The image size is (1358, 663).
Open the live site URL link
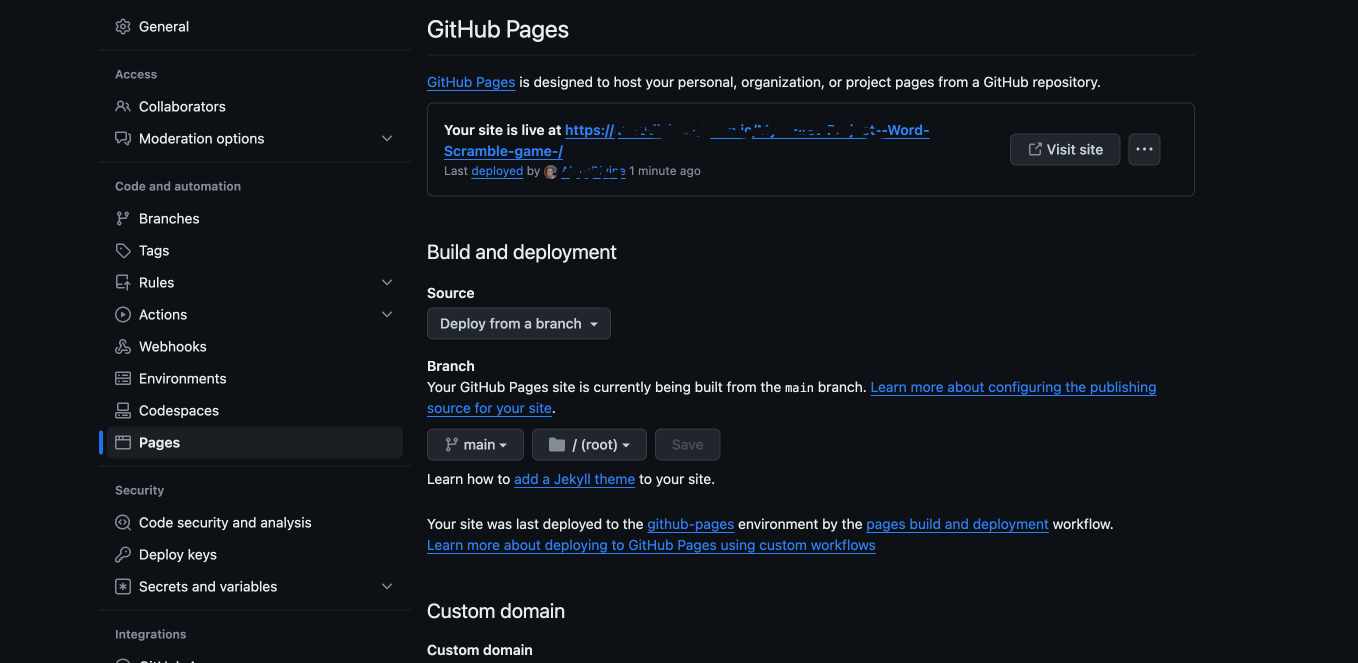click(687, 141)
